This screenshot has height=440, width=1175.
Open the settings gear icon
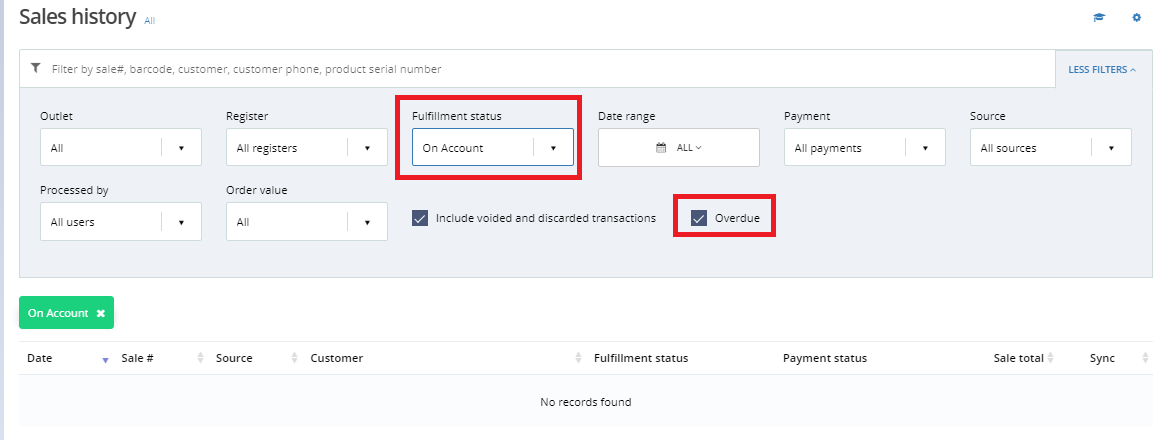pos(1137,17)
